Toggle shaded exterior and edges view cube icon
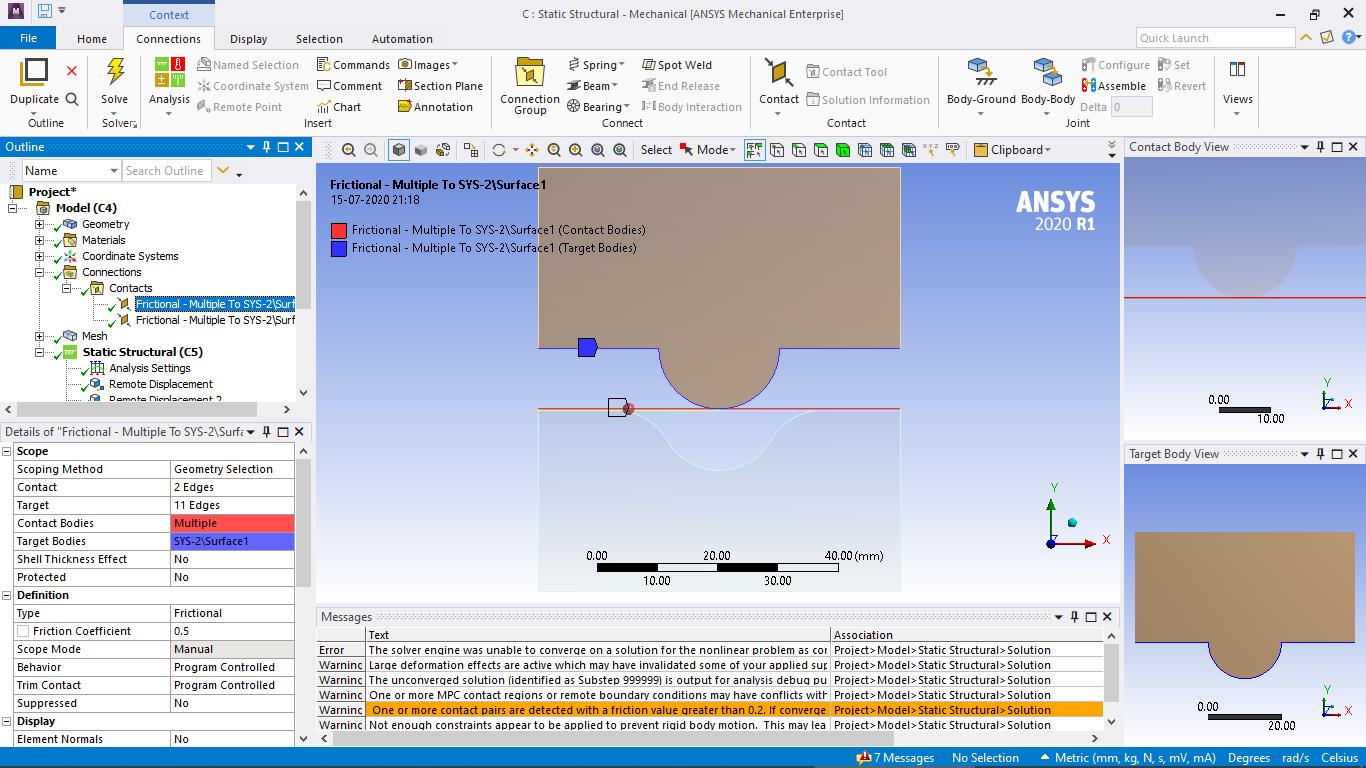Viewport: 1366px width, 768px height. pos(399,150)
